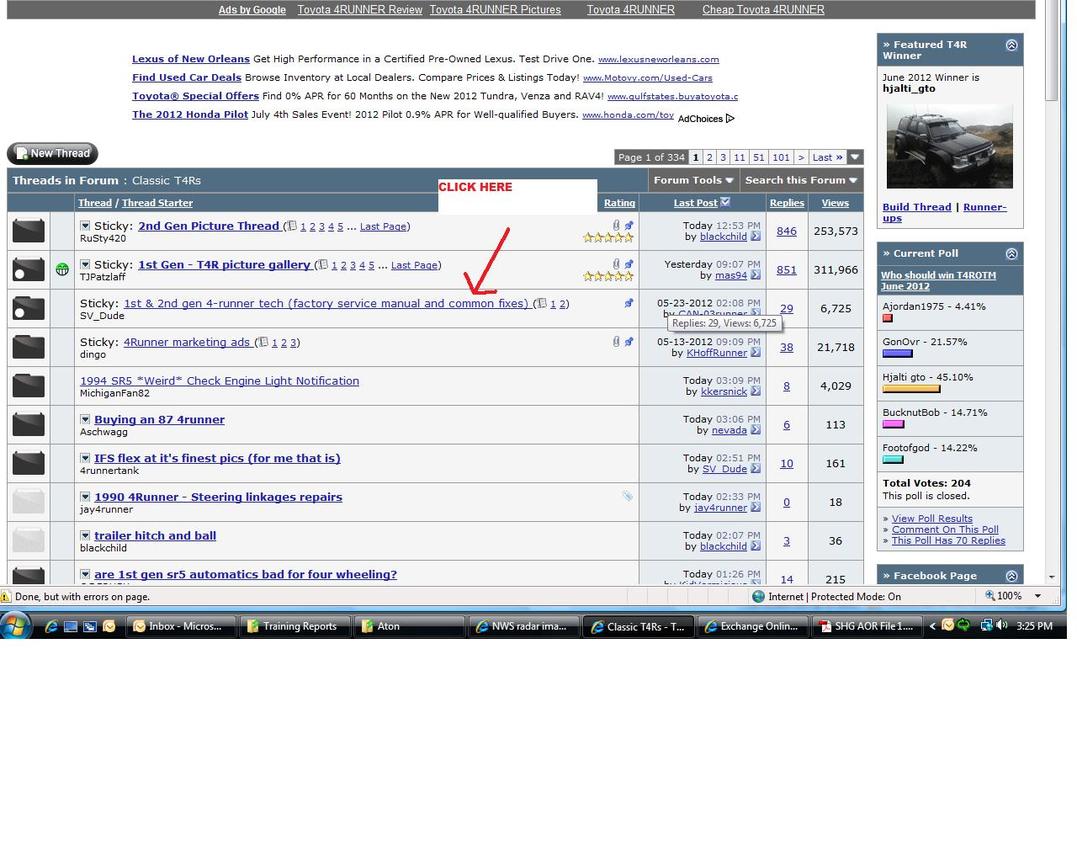Go to last post by blackchild in 2nd Gen Picture Thread

tap(756, 236)
